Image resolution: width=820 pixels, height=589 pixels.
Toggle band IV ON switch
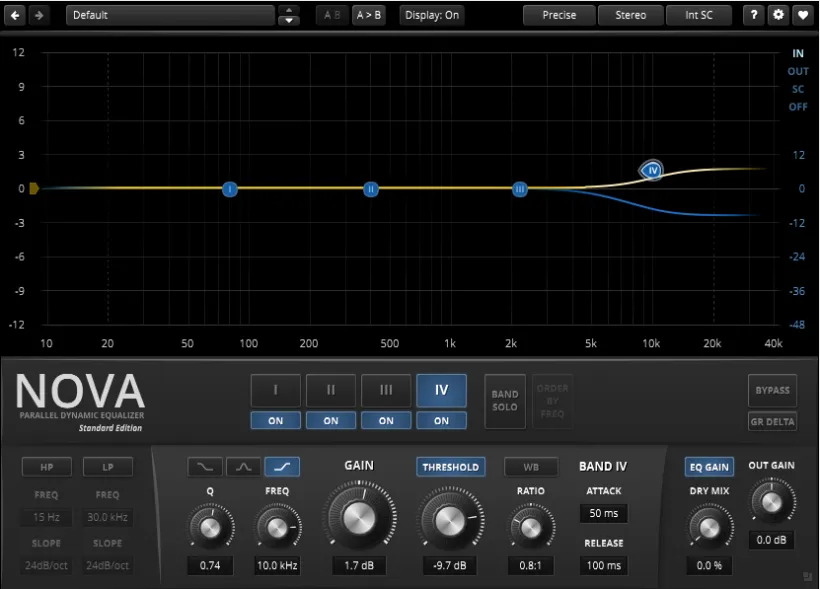pyautogui.click(x=441, y=421)
